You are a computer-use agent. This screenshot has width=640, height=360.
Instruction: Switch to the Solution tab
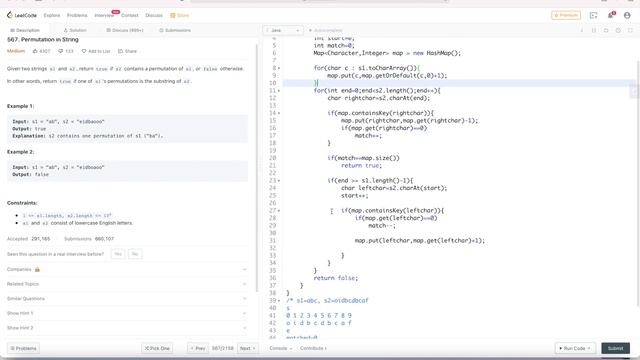(75, 30)
